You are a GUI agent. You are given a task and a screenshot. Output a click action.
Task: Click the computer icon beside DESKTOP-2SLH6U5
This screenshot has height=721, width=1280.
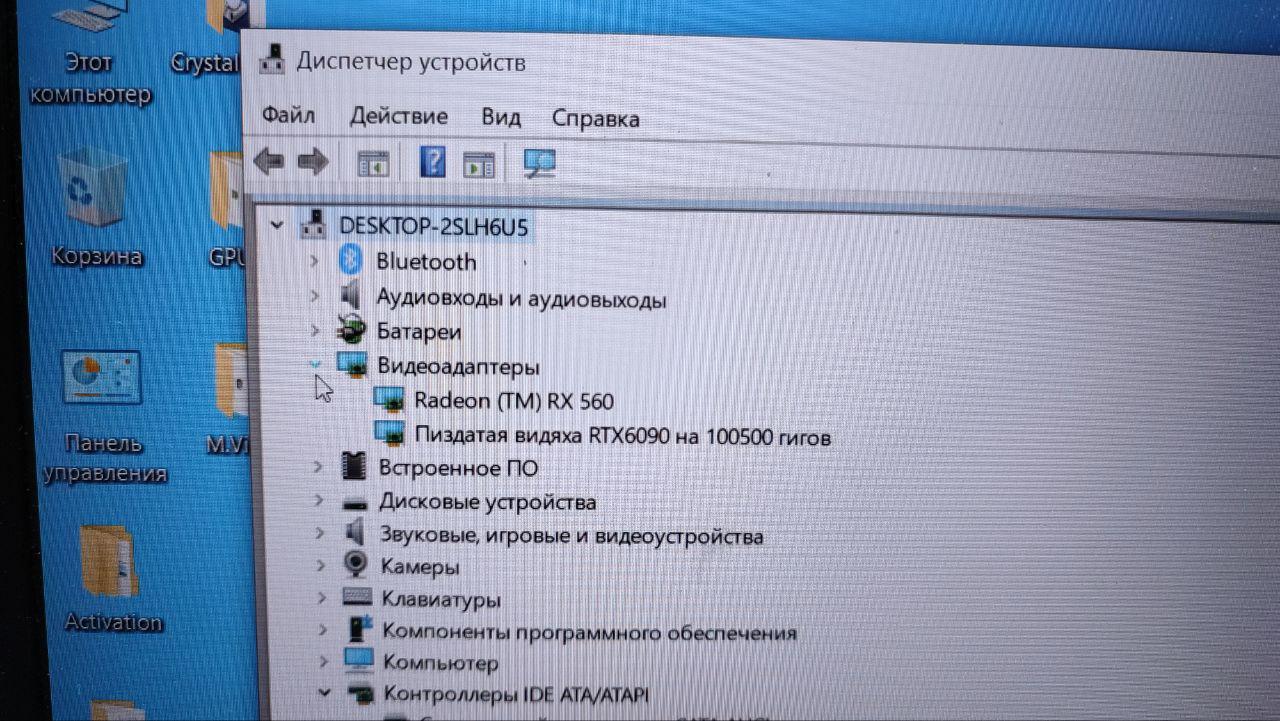[x=314, y=224]
